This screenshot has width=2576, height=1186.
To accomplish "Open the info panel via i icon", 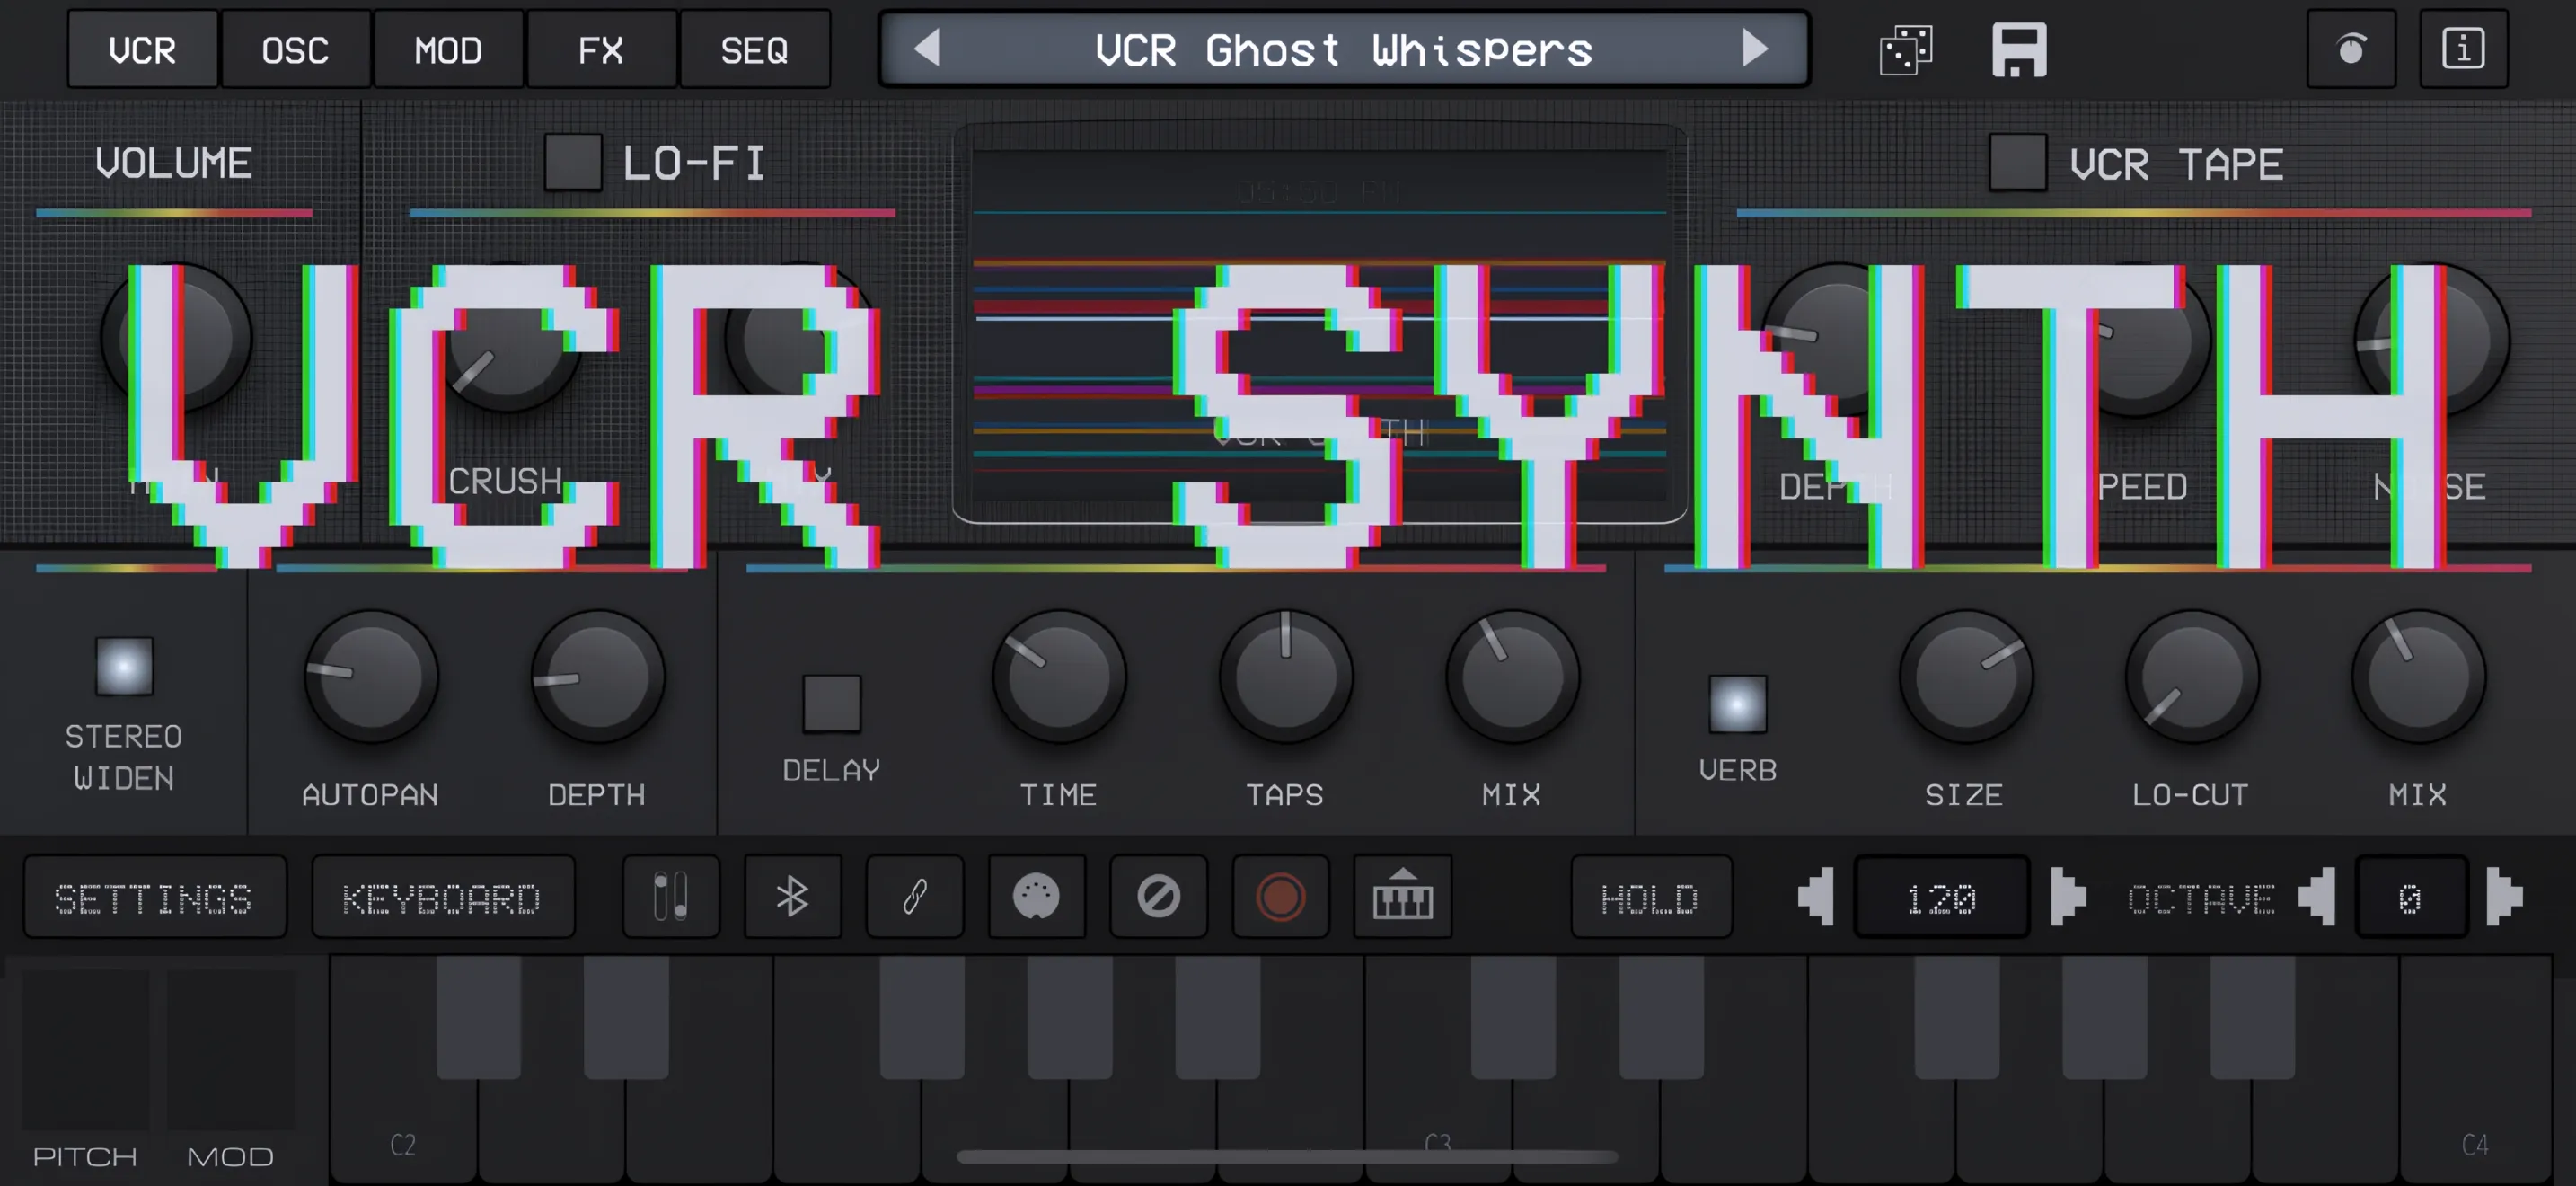I will 2463,48.
